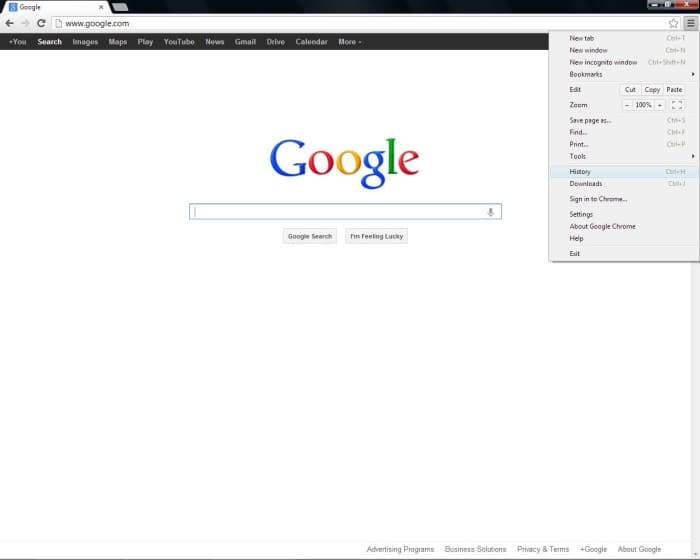This screenshot has width=700, height=560.
Task: Open fullscreen mode from Zoom row icon
Action: (x=677, y=105)
